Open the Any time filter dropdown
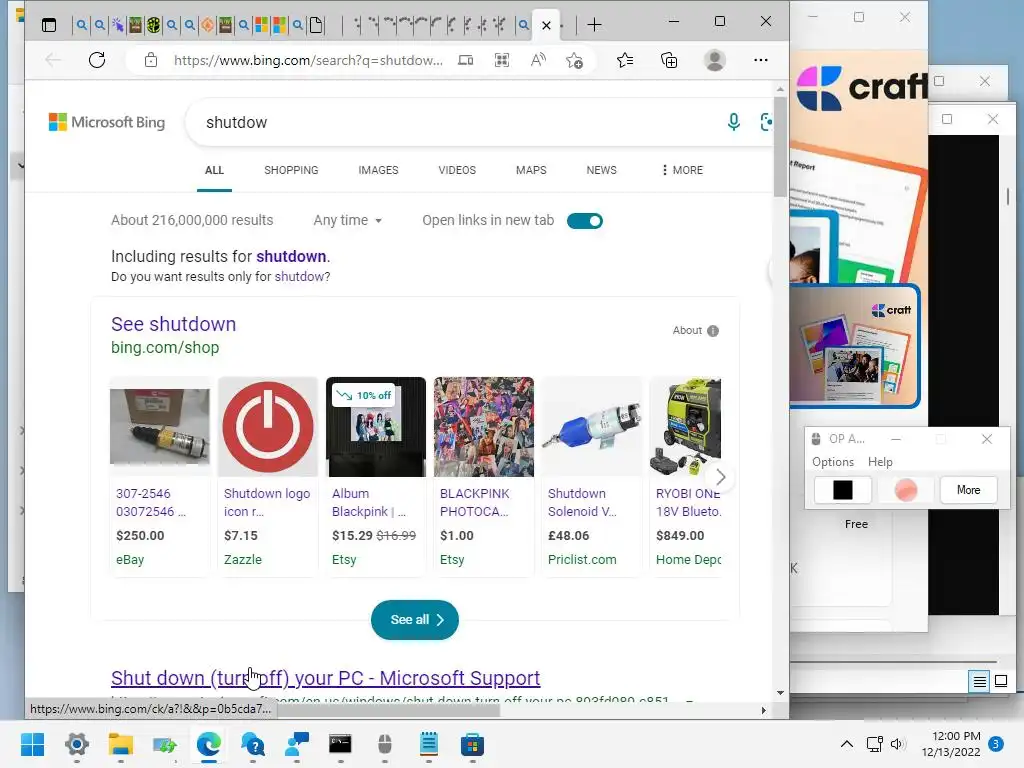 (x=347, y=221)
